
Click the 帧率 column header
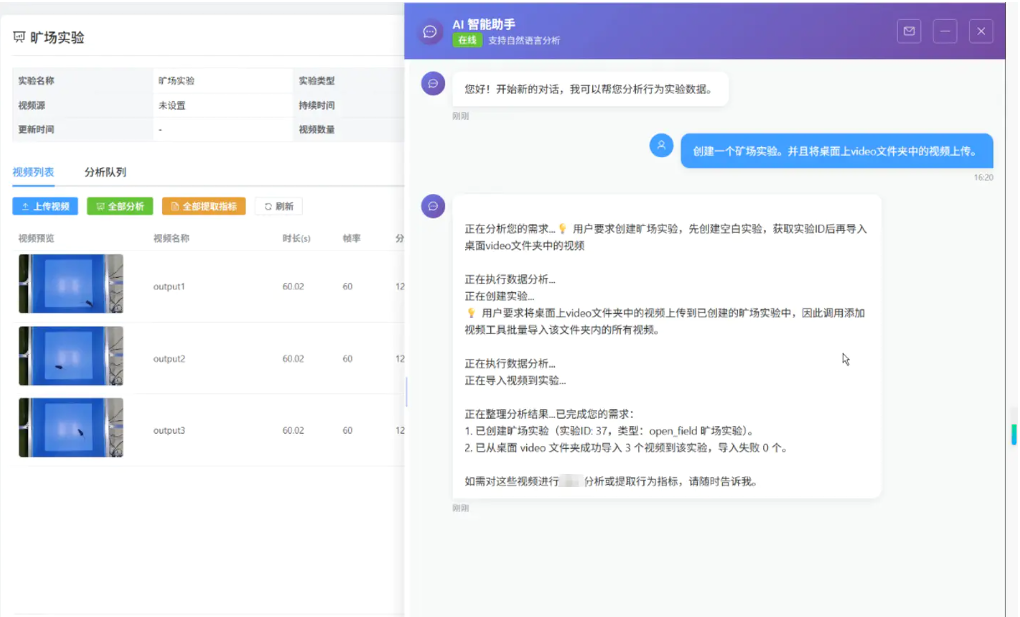(x=351, y=238)
